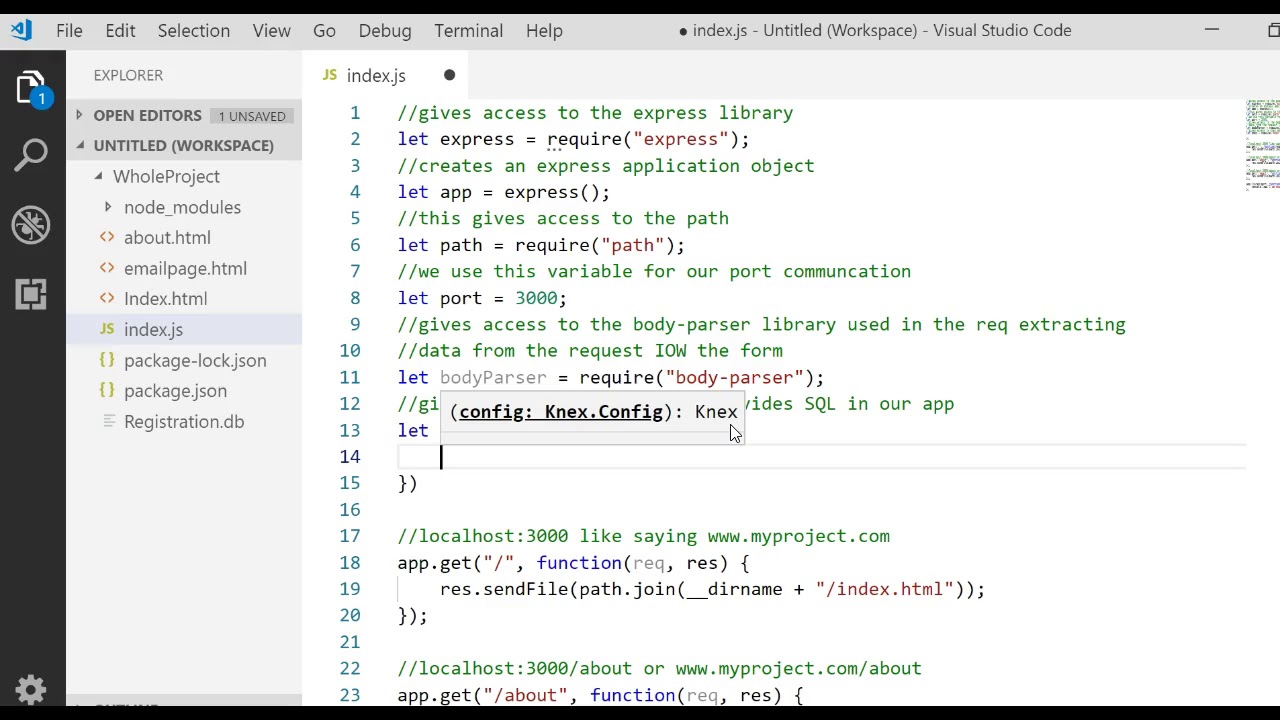Screen dimensions: 1280x720
Task: Open the Extensions view icon
Action: pos(32,294)
